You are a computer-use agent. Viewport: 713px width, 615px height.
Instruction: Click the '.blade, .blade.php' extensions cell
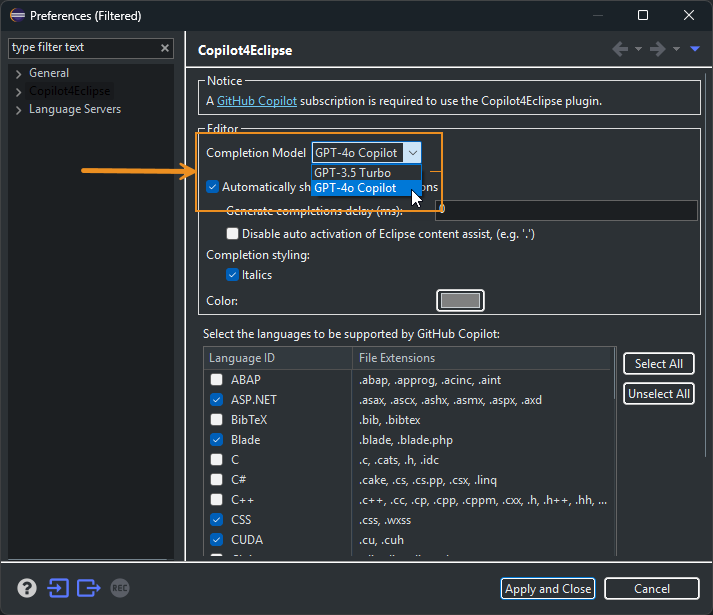tap(406, 440)
